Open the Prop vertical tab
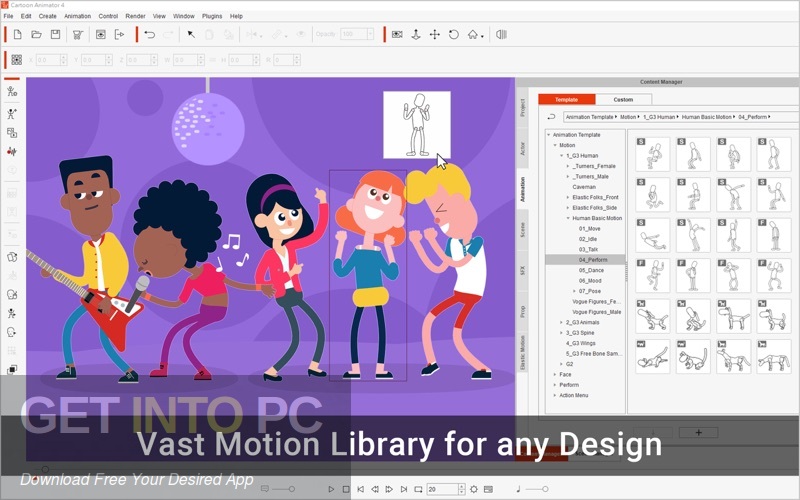The height and width of the screenshot is (500, 800). click(x=522, y=311)
